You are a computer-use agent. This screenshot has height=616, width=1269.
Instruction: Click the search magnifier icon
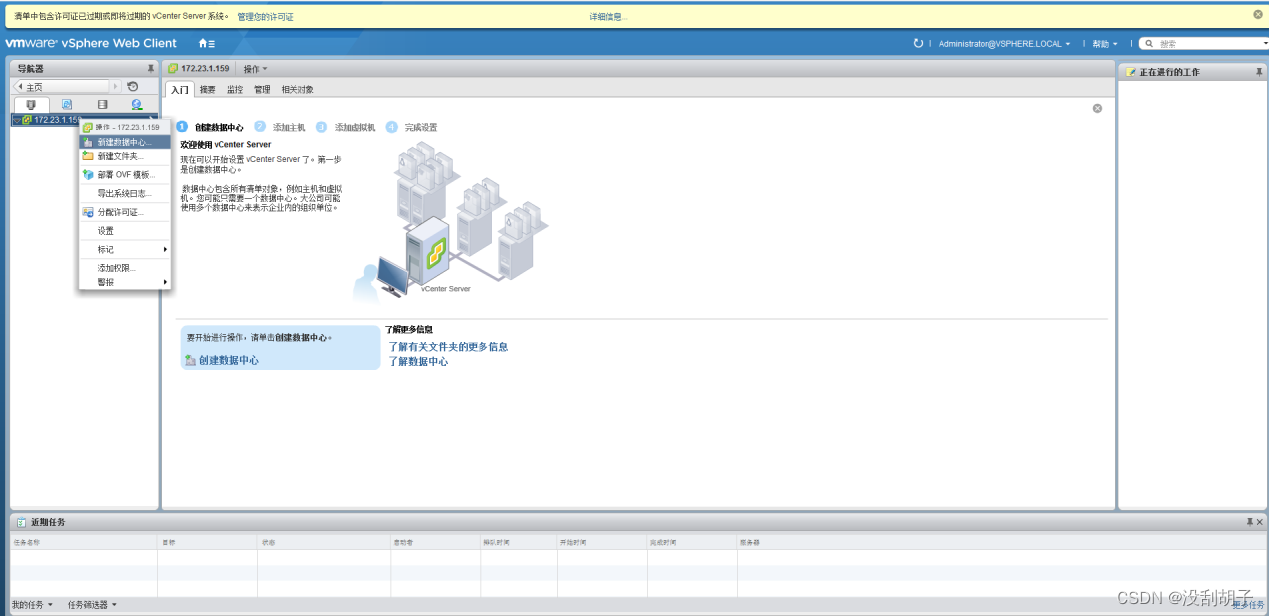tap(1150, 43)
